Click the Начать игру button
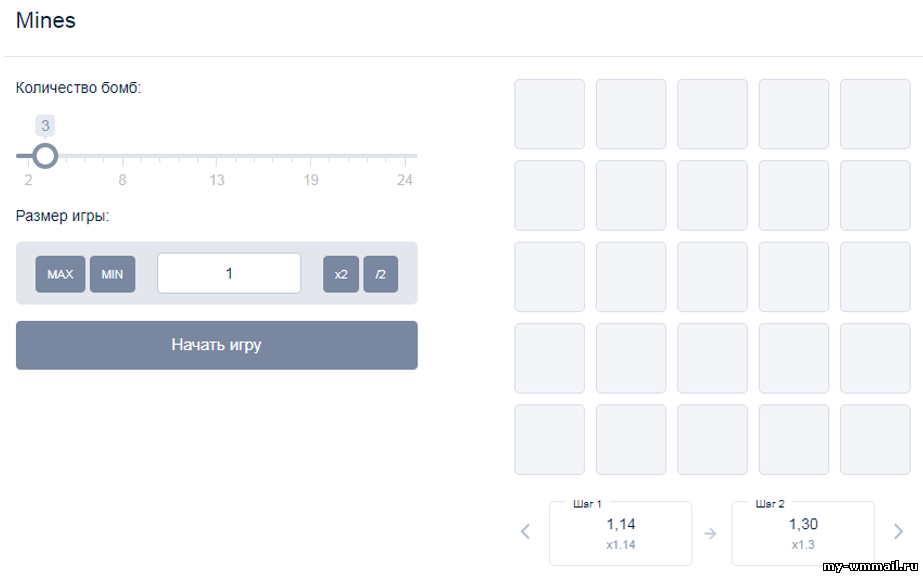This screenshot has width=923, height=576. [x=216, y=345]
